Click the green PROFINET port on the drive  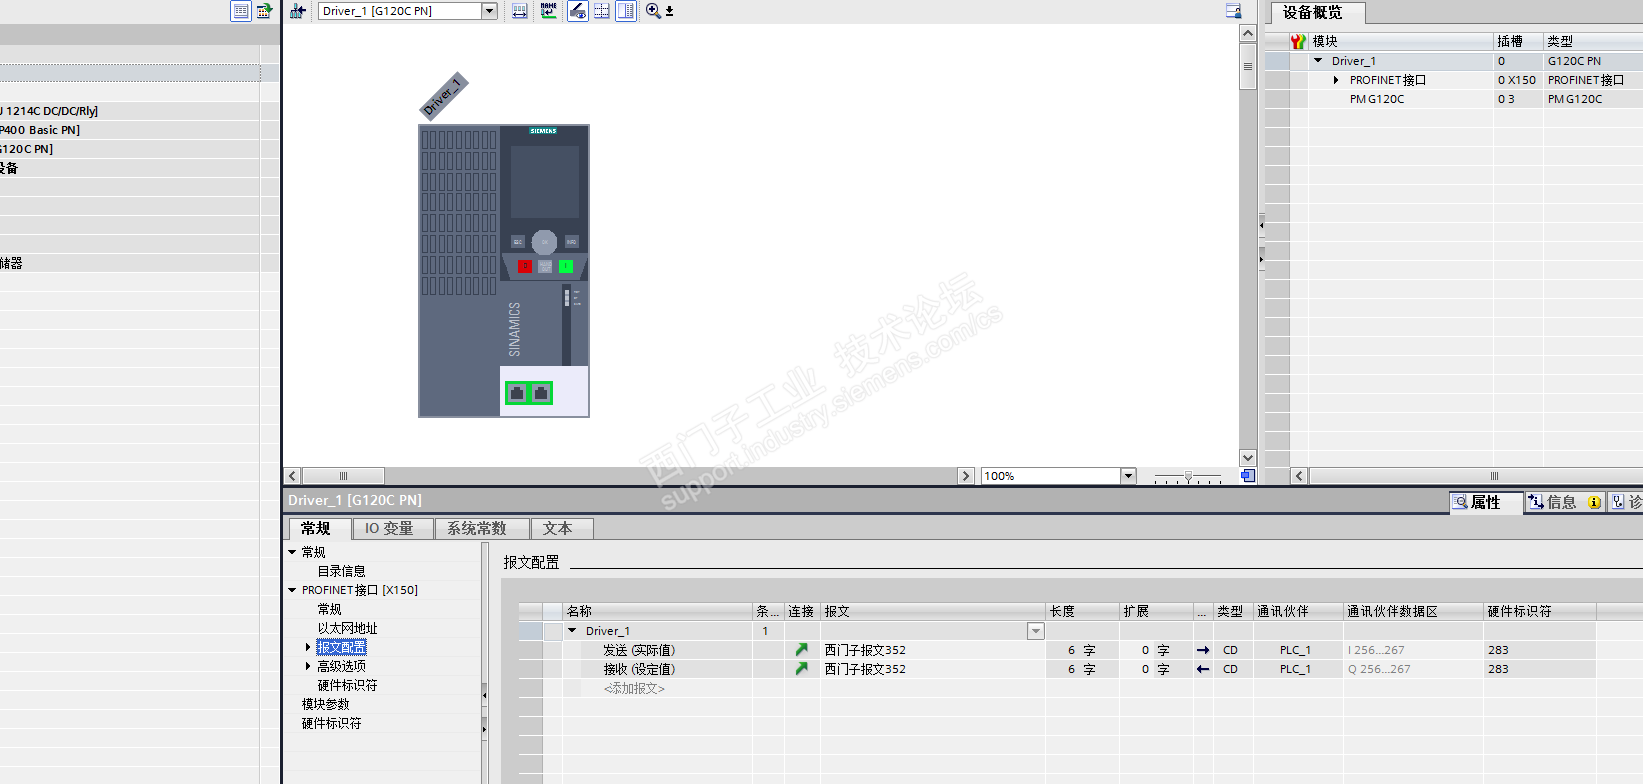tap(528, 393)
